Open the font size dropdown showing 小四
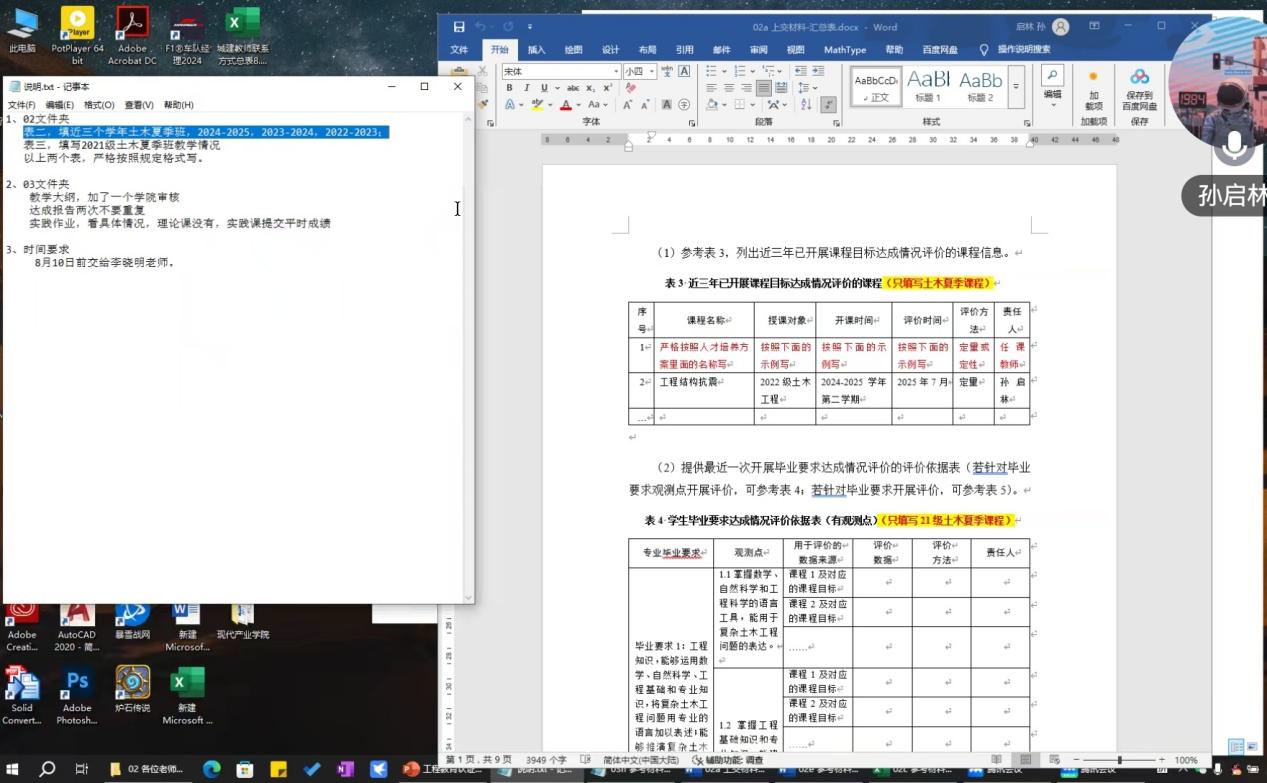Viewport: 1267px width, 783px height. point(651,71)
